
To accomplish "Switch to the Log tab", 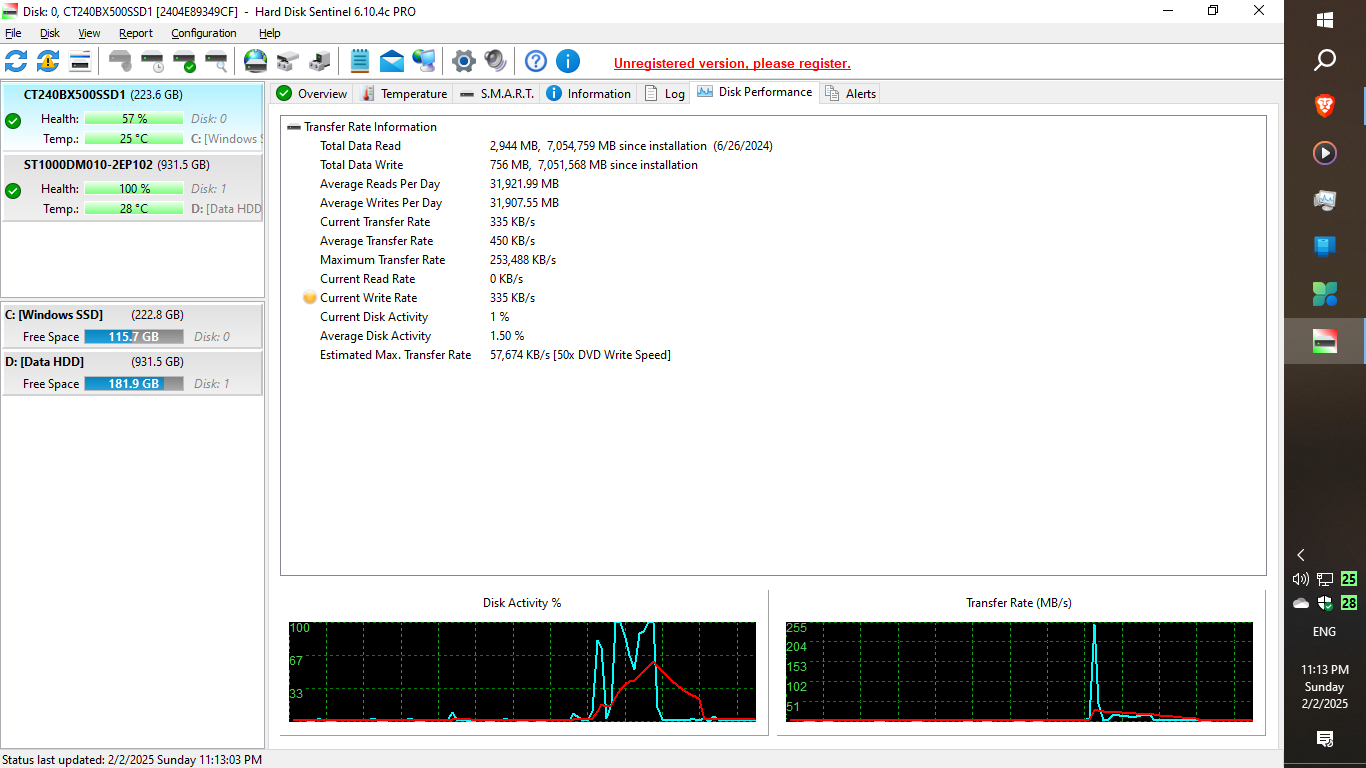I will [664, 93].
